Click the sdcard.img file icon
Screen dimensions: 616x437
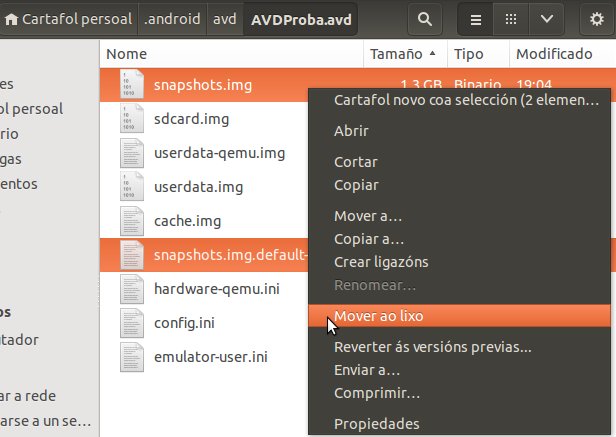coord(132,119)
